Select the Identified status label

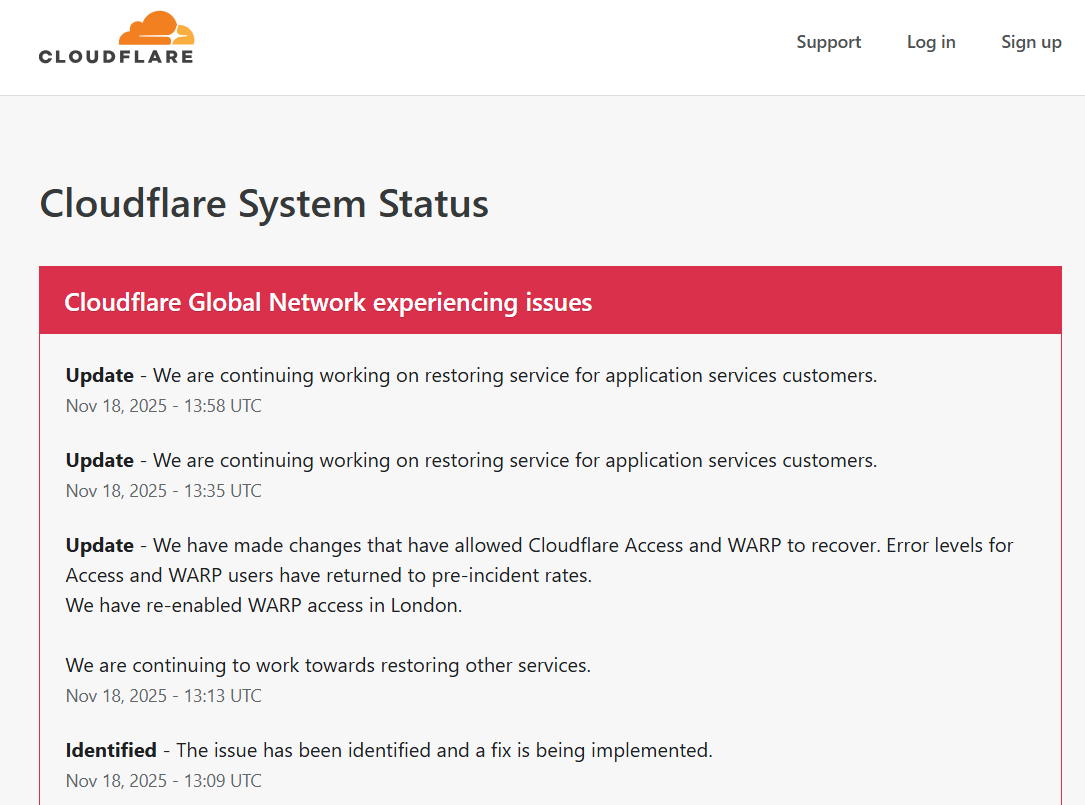click(110, 749)
